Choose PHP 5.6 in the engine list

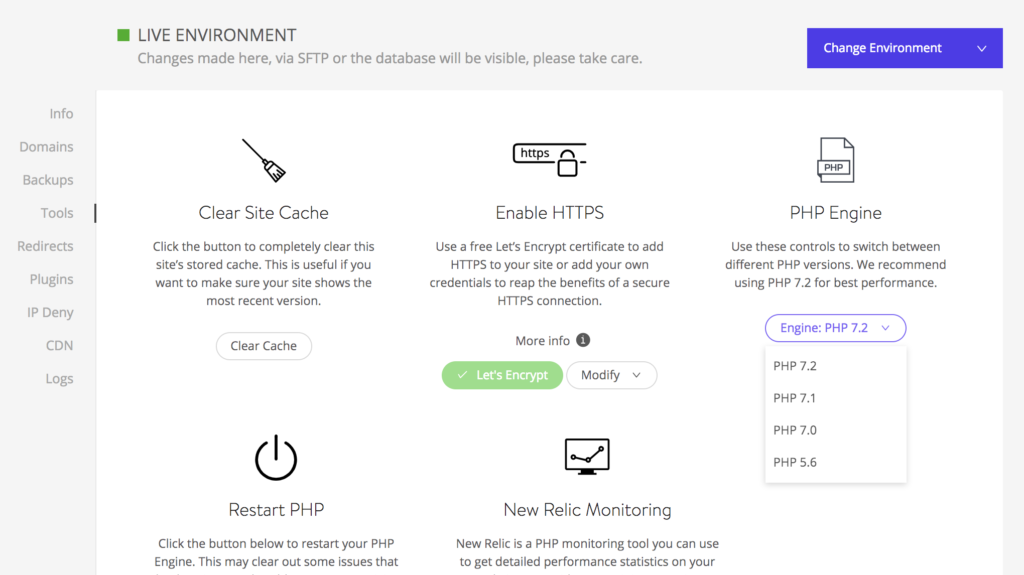[795, 462]
